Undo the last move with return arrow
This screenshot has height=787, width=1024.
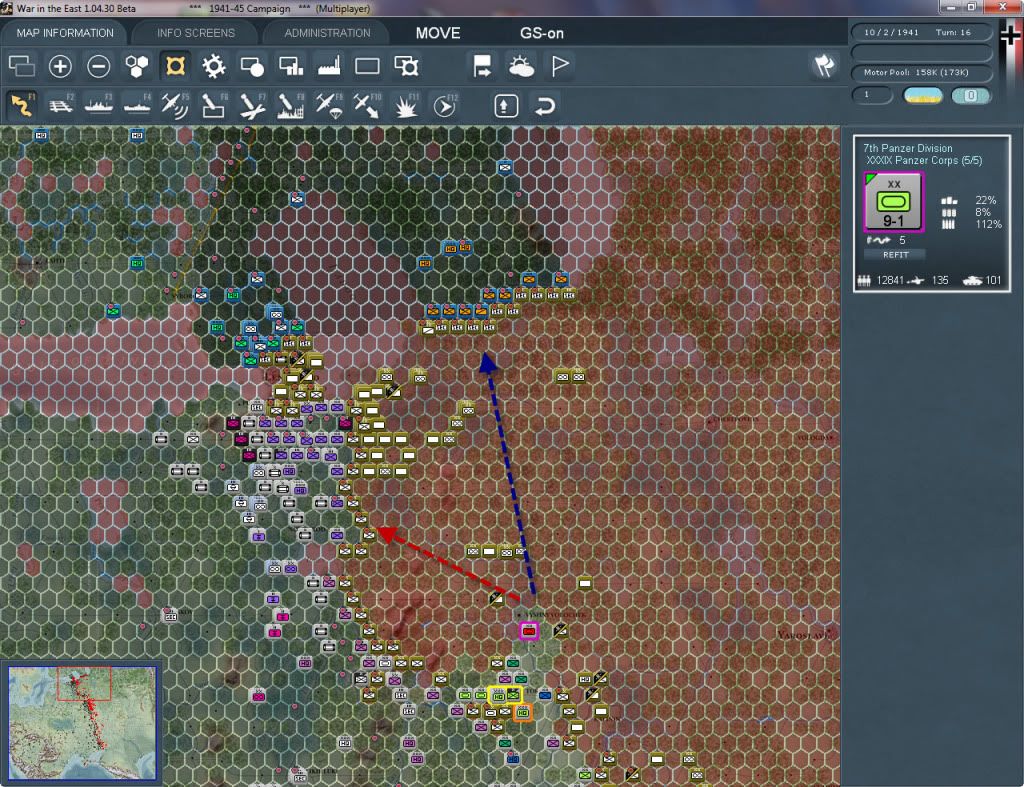[545, 106]
